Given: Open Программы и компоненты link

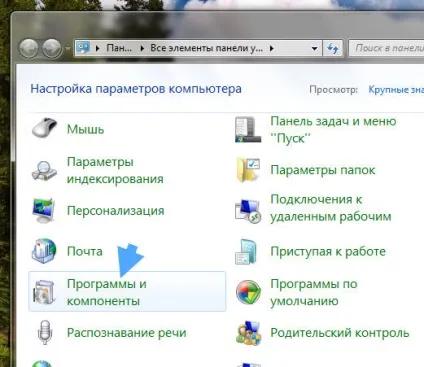Looking at the screenshot, I should [107, 292].
